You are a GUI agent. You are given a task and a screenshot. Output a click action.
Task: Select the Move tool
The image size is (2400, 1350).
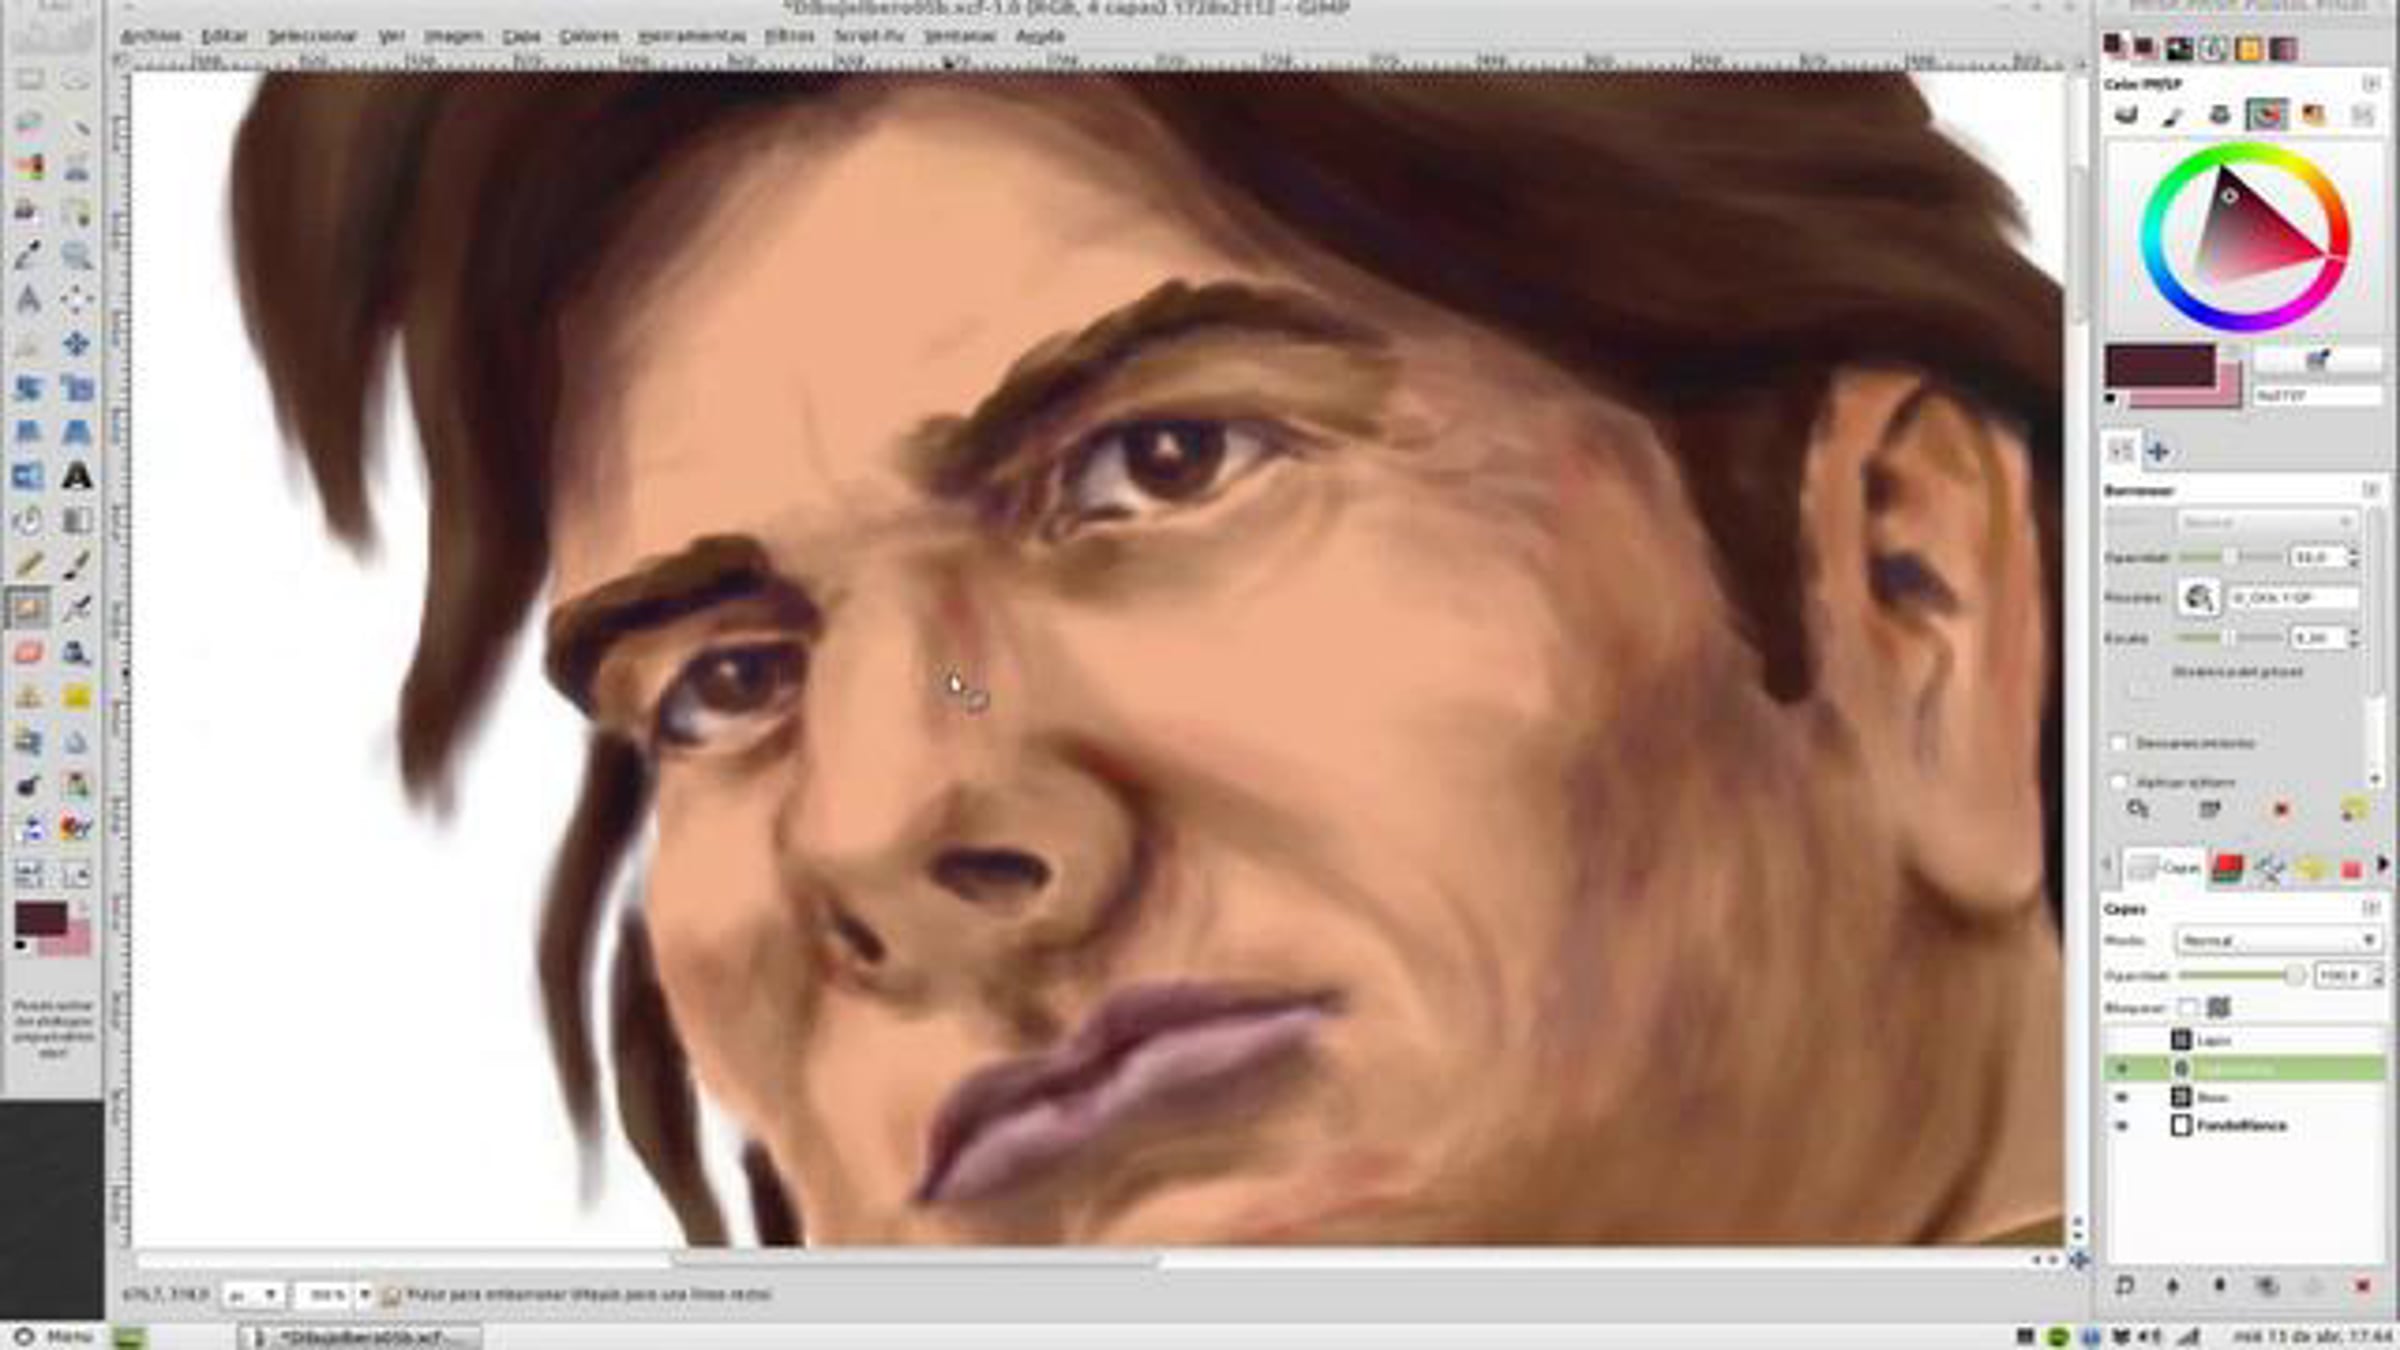[77, 344]
